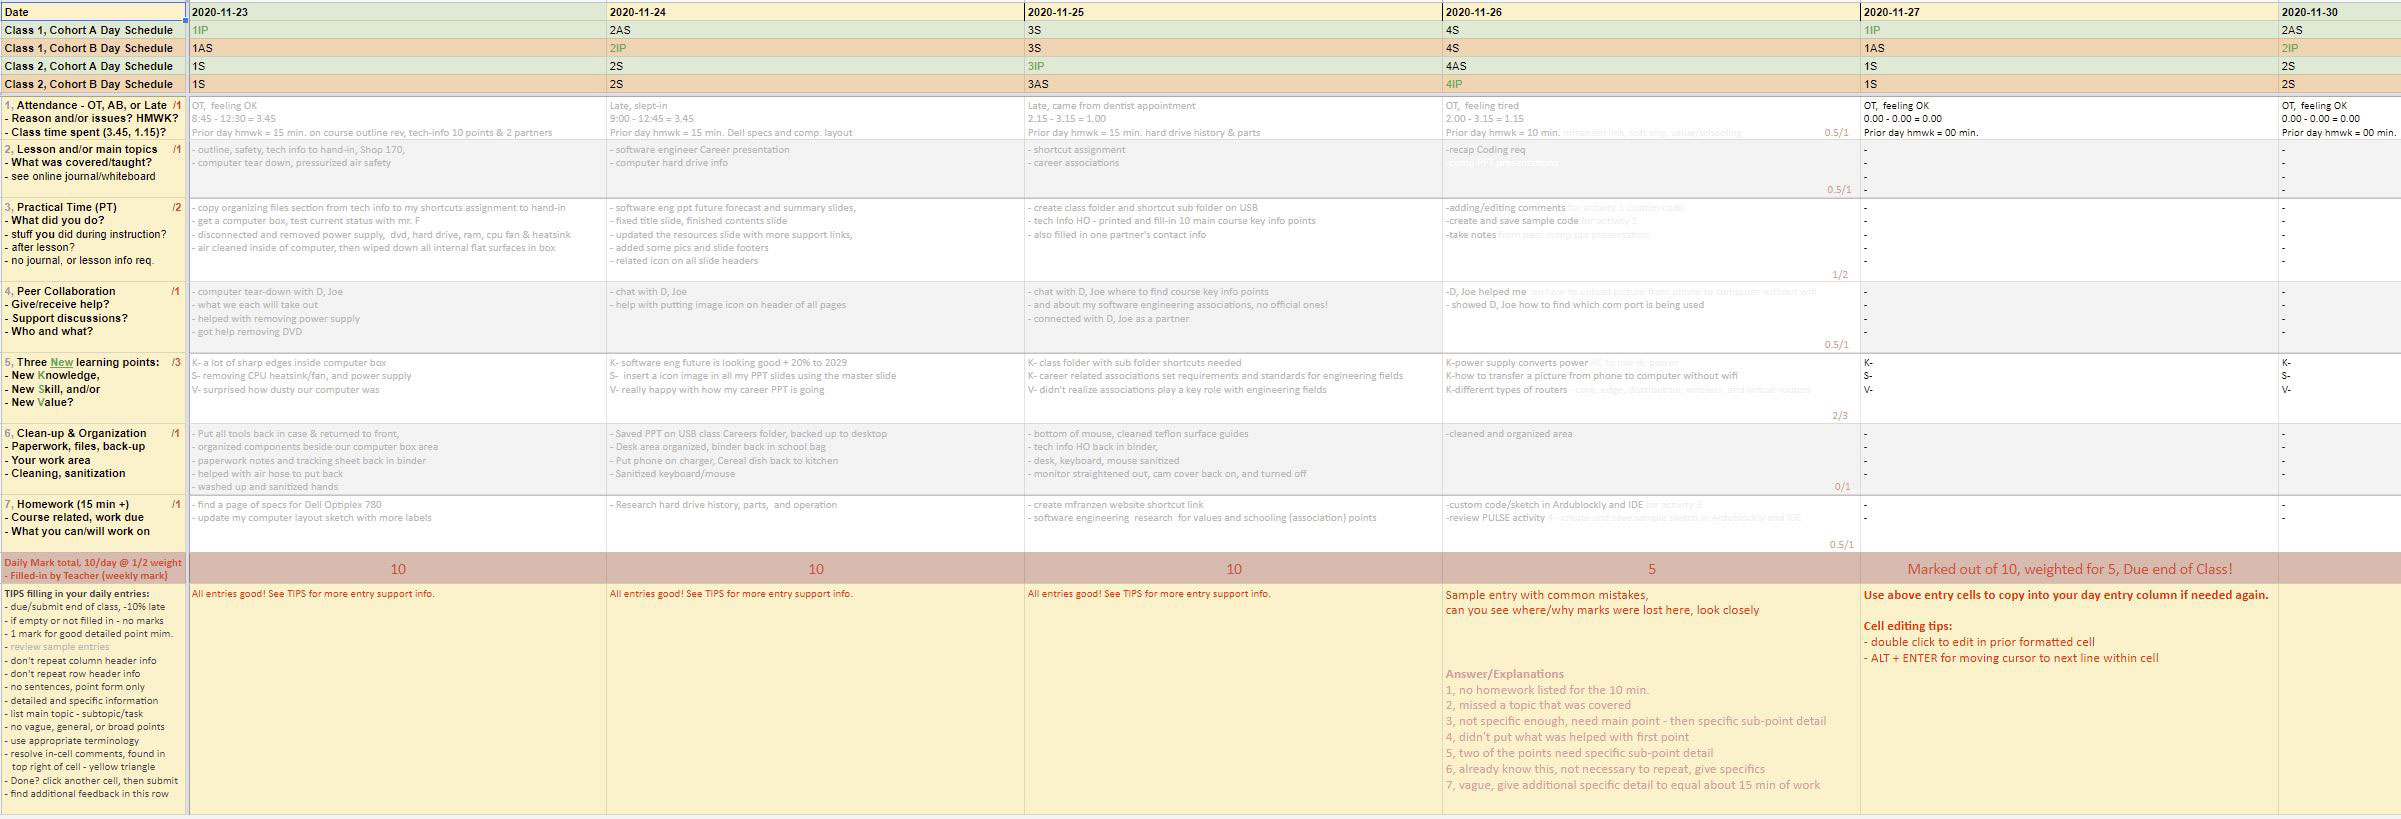
Task: Select the Daily Mark total label cell
Action: 93,568
